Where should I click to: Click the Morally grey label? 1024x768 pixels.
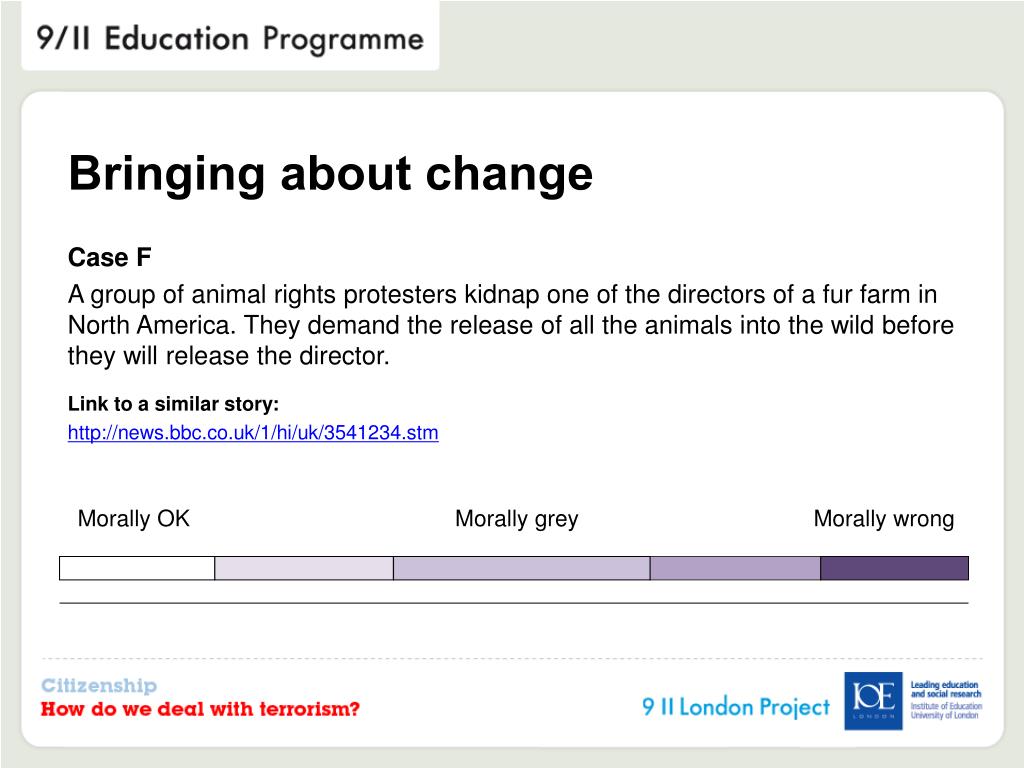(x=517, y=519)
